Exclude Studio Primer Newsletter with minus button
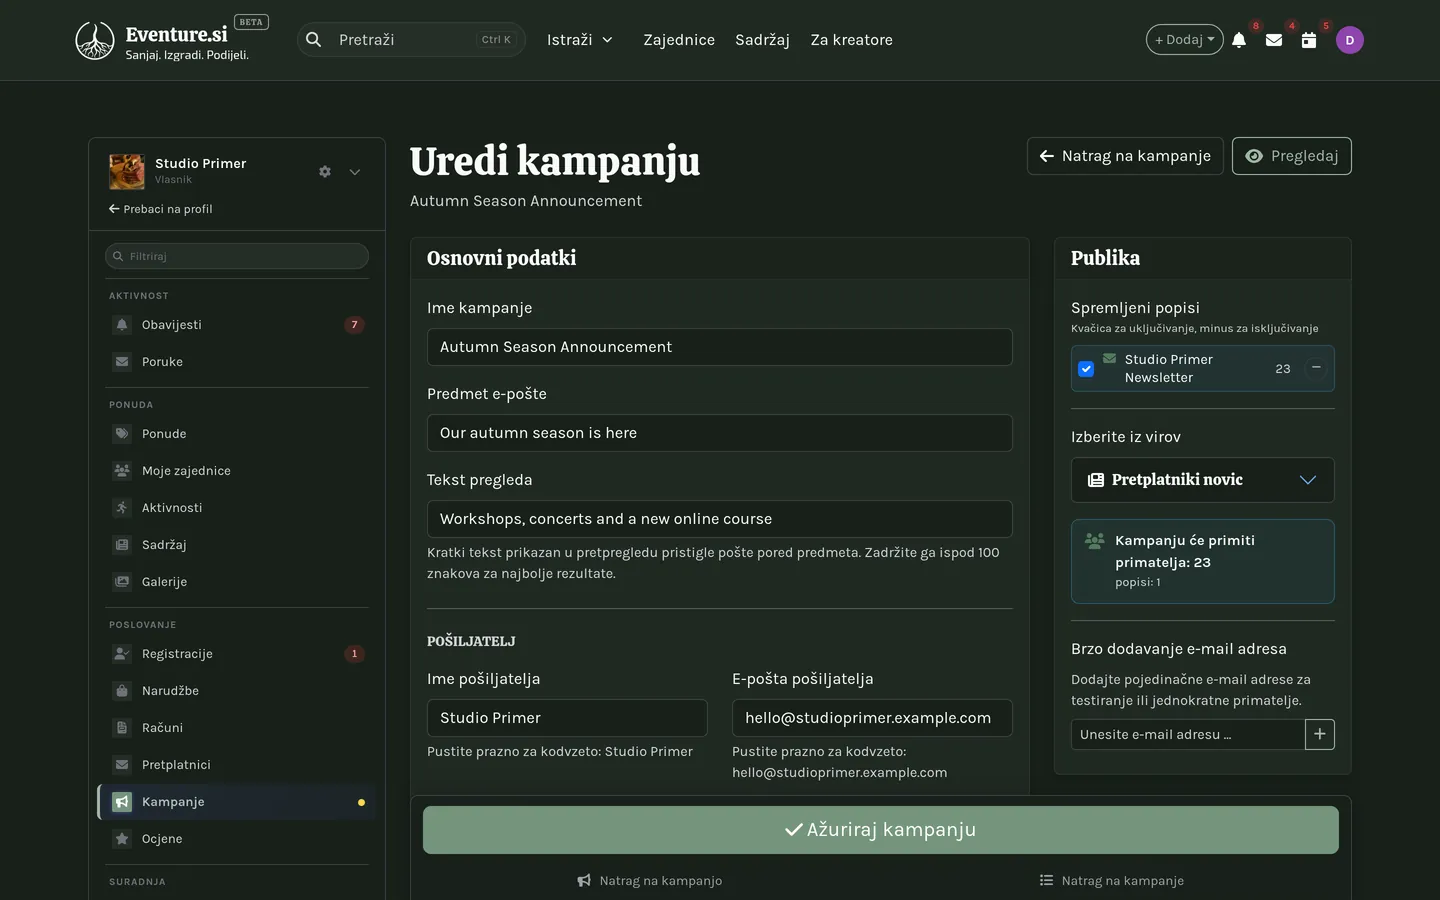The image size is (1440, 900). 1316,368
